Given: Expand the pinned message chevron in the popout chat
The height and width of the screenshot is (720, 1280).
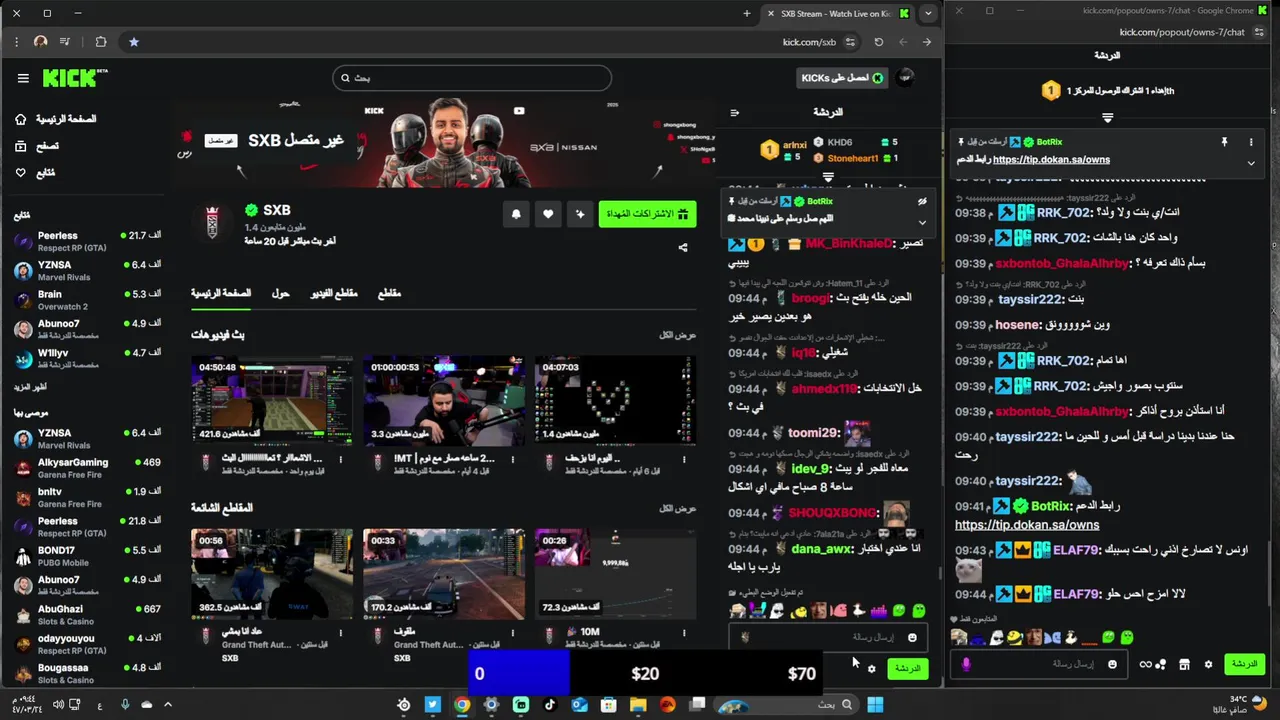Looking at the screenshot, I should (1251, 163).
